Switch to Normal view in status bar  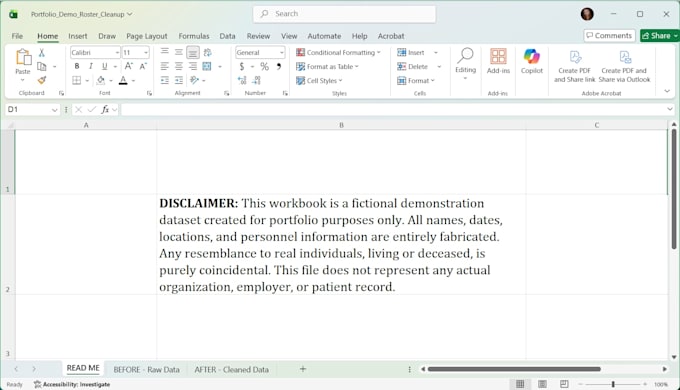(520, 384)
